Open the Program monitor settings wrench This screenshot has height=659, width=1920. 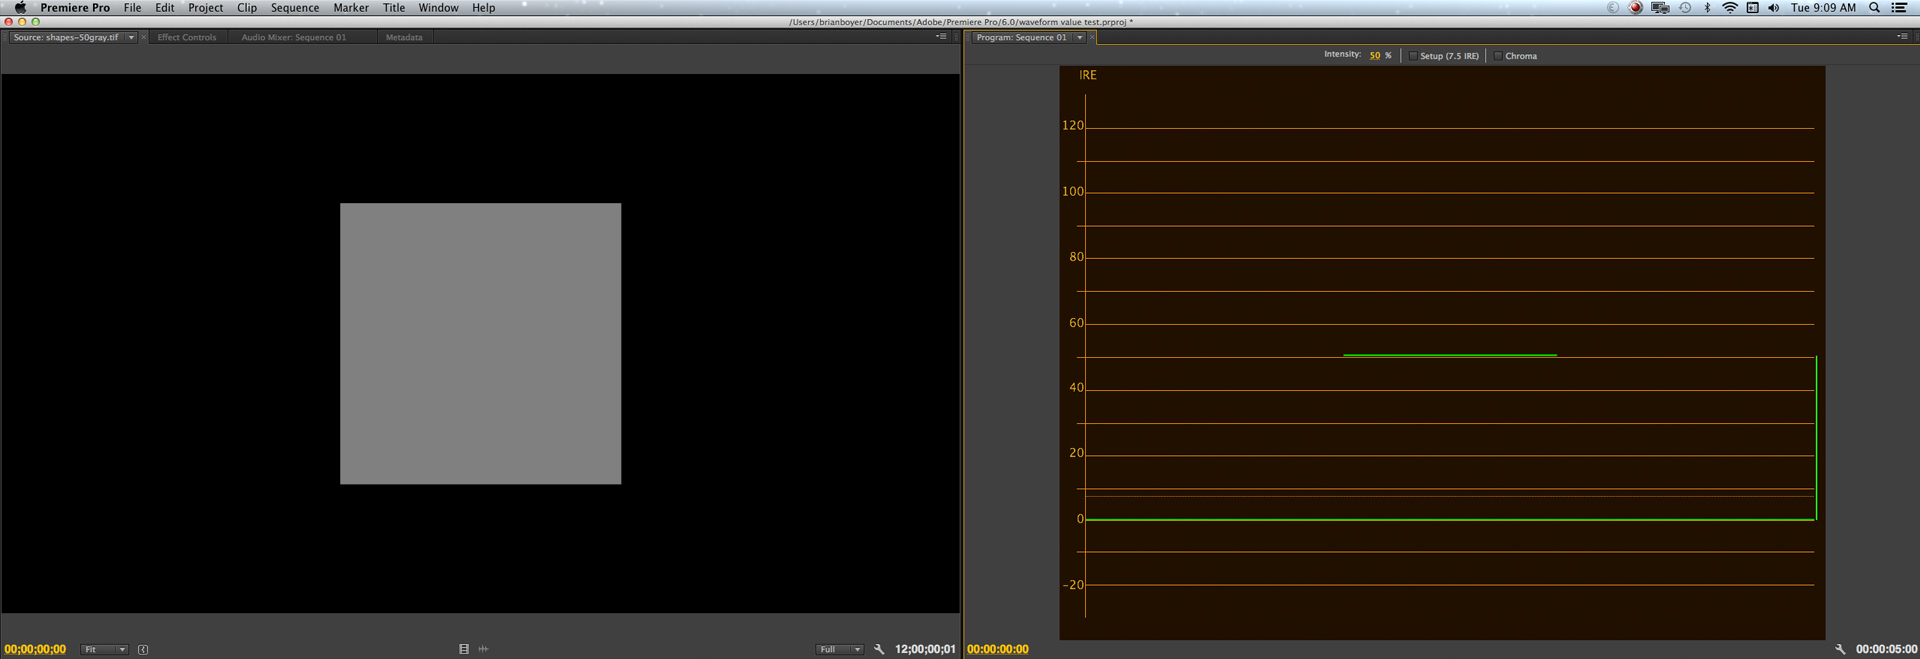tap(1840, 649)
